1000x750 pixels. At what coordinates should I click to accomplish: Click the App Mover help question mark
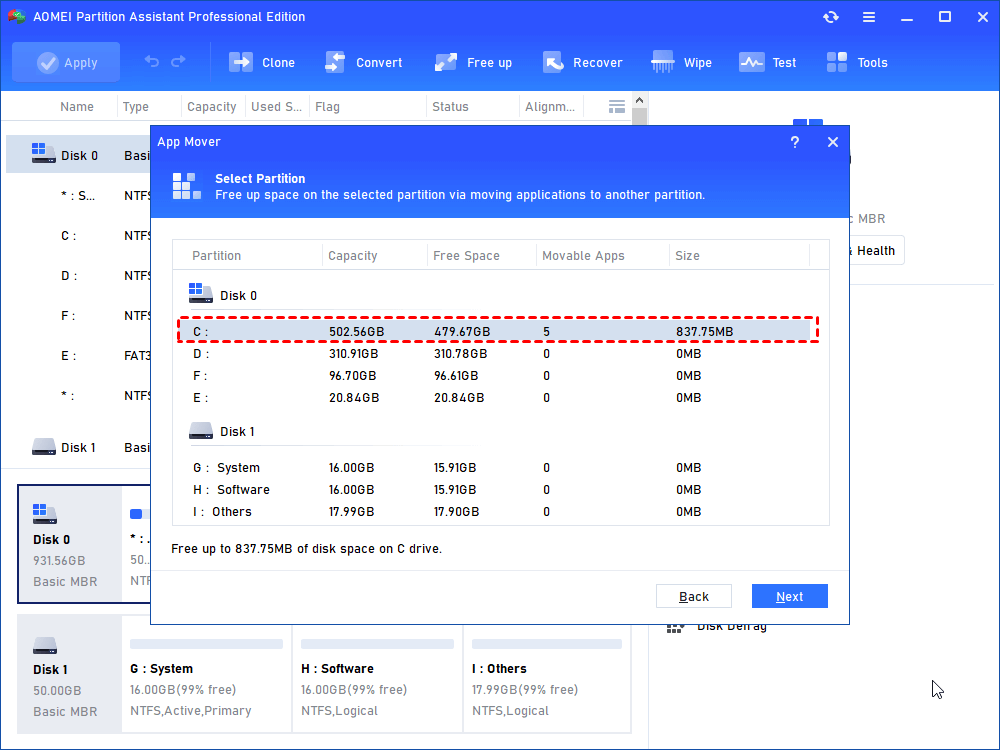(795, 142)
